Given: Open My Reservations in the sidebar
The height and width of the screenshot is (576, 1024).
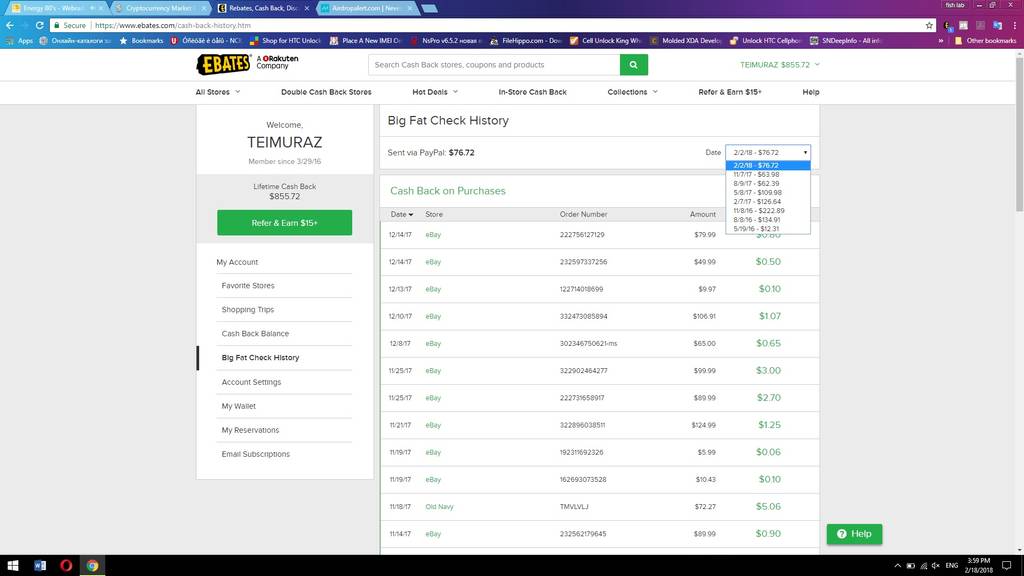Looking at the screenshot, I should click(x=250, y=430).
